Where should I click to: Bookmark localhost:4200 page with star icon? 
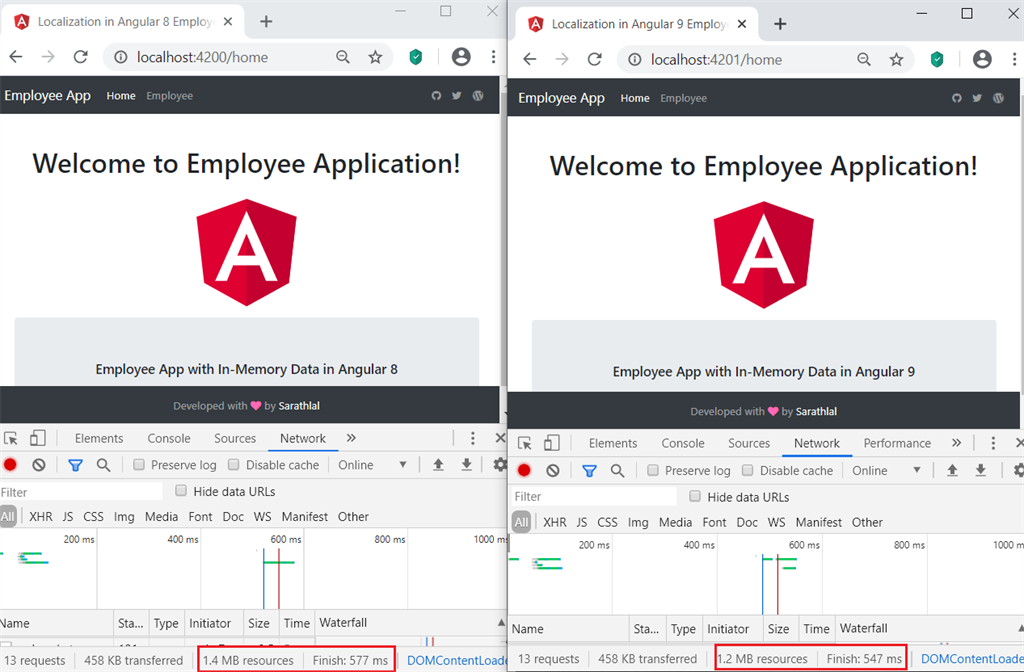pos(375,57)
